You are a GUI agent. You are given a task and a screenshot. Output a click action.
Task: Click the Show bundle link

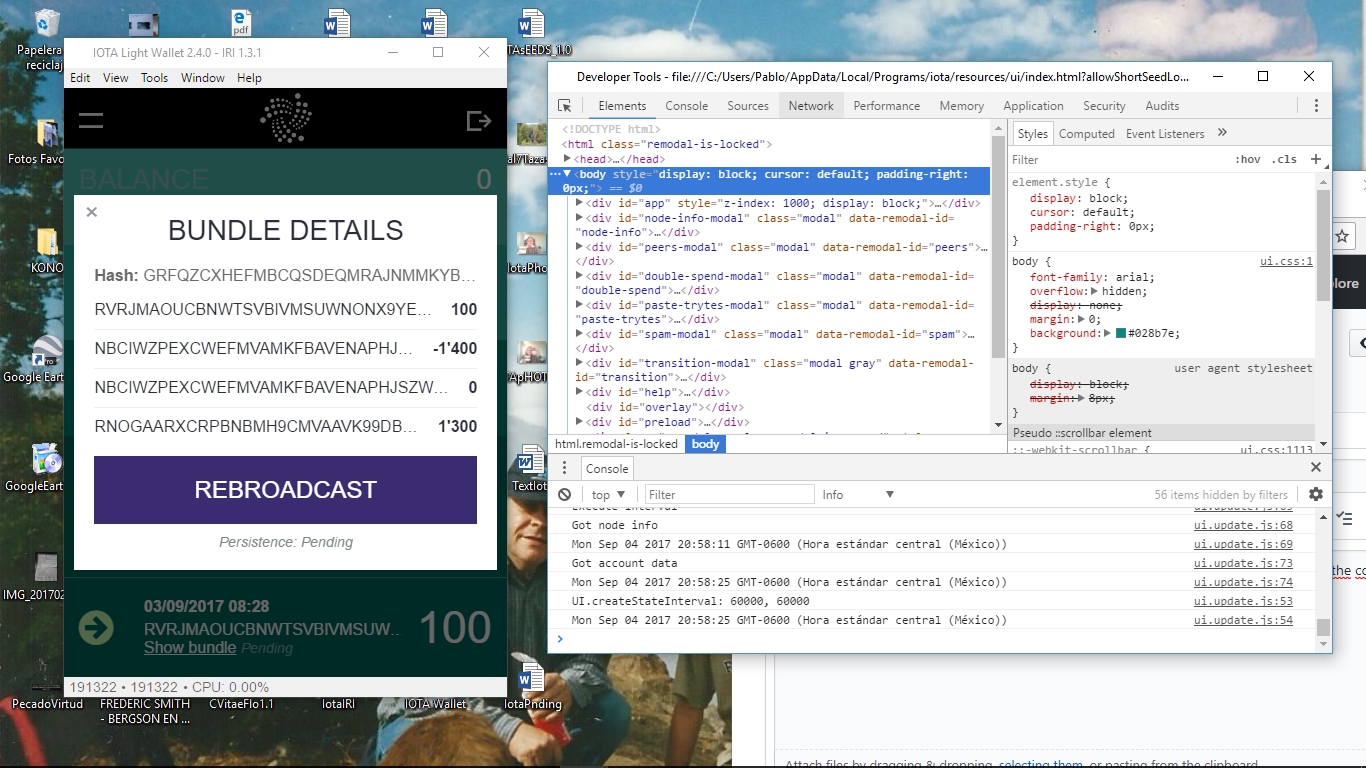click(x=189, y=647)
